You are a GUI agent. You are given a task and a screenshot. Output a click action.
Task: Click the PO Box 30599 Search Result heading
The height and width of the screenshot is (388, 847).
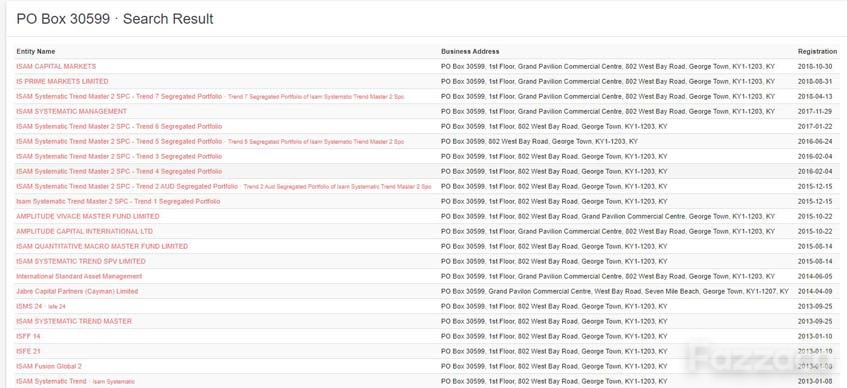point(115,19)
